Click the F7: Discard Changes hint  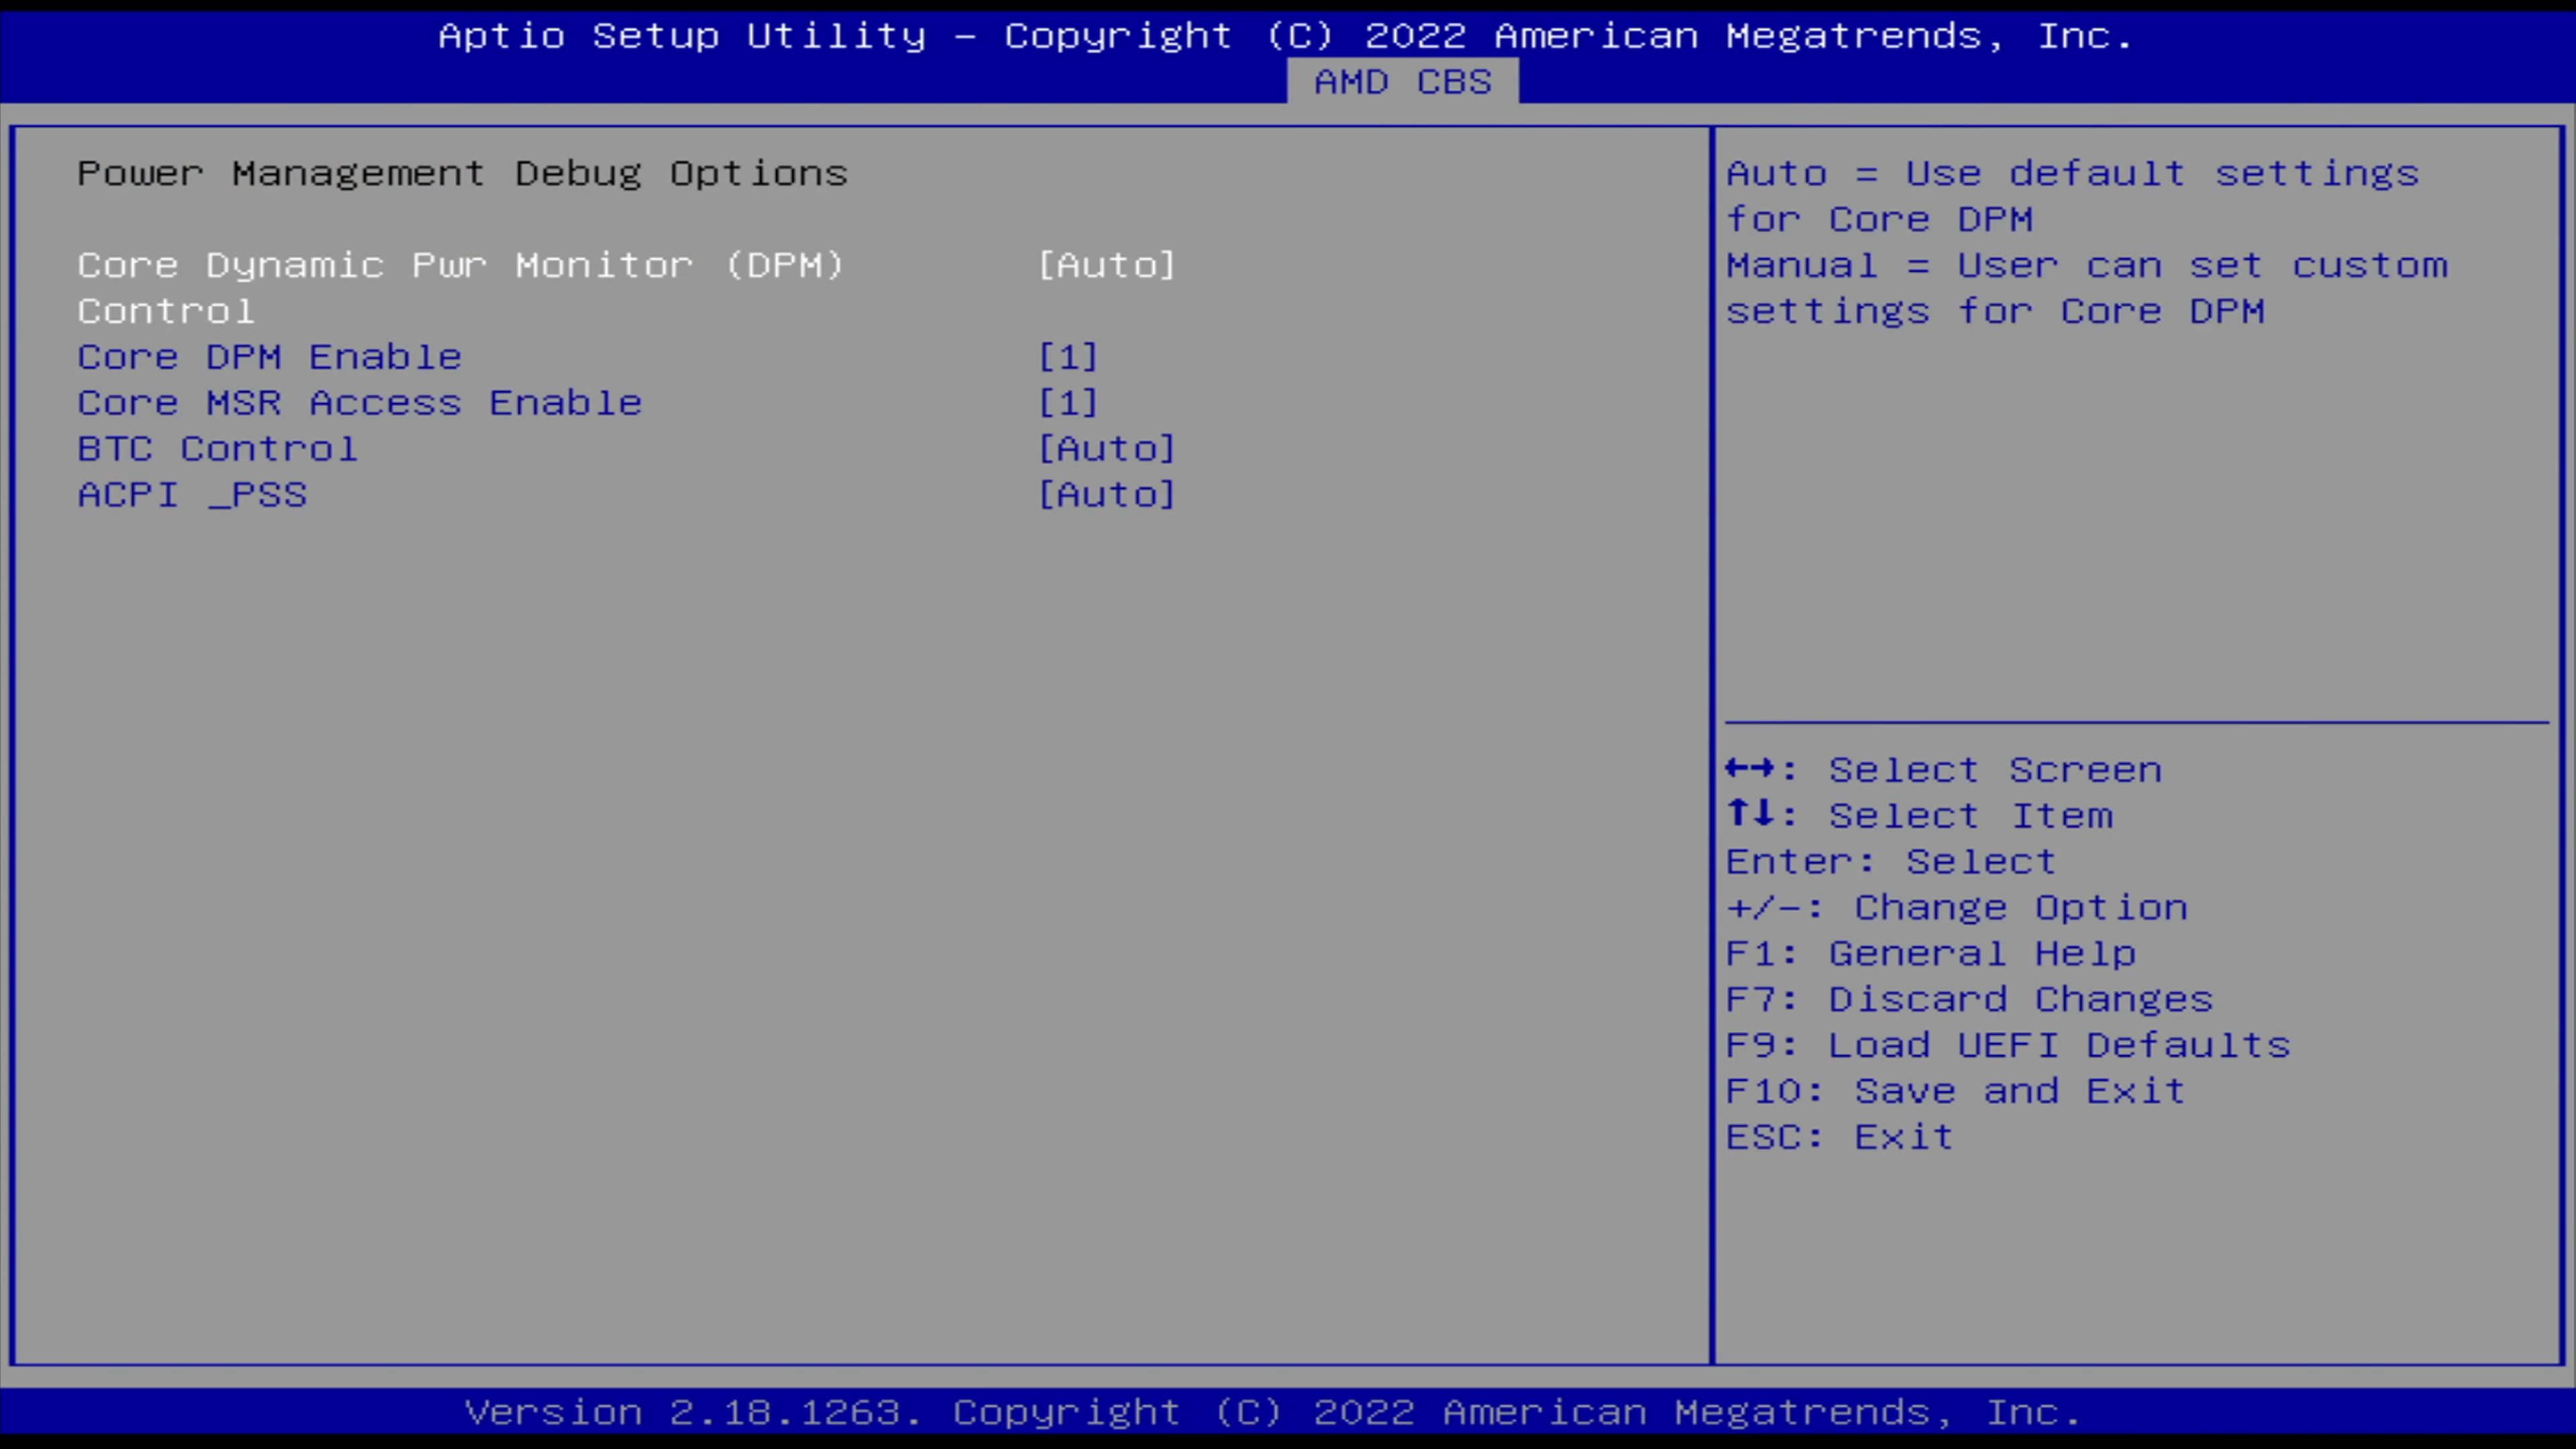point(1970,1000)
